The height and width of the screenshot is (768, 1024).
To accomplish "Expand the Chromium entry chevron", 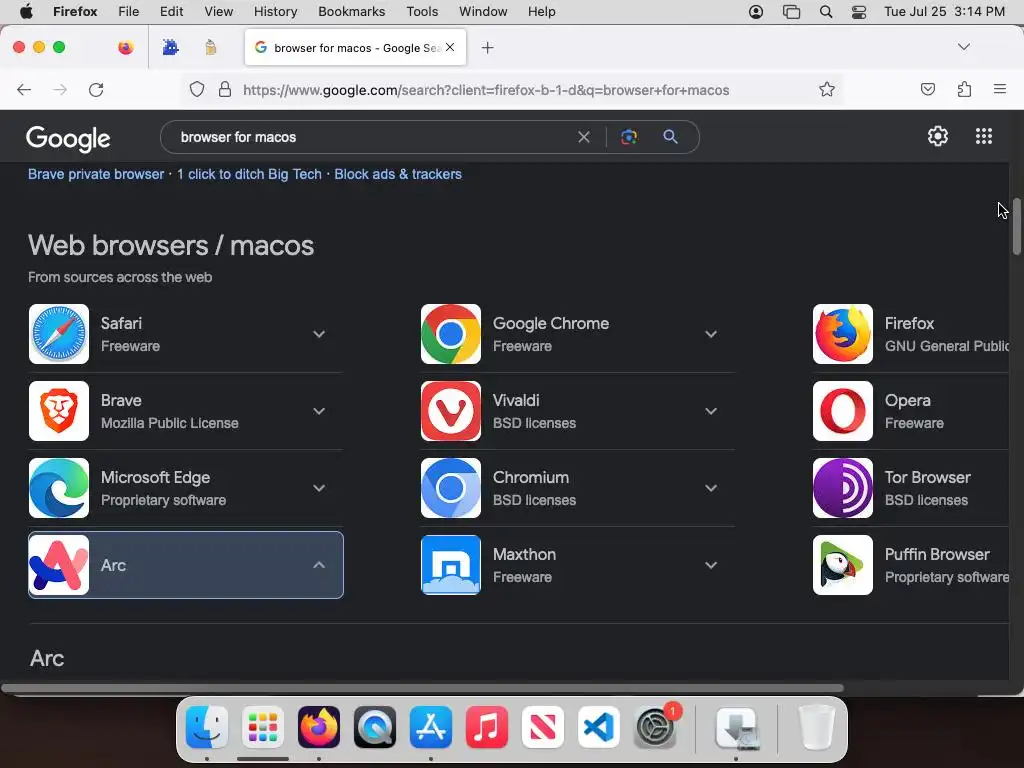I will pos(711,488).
